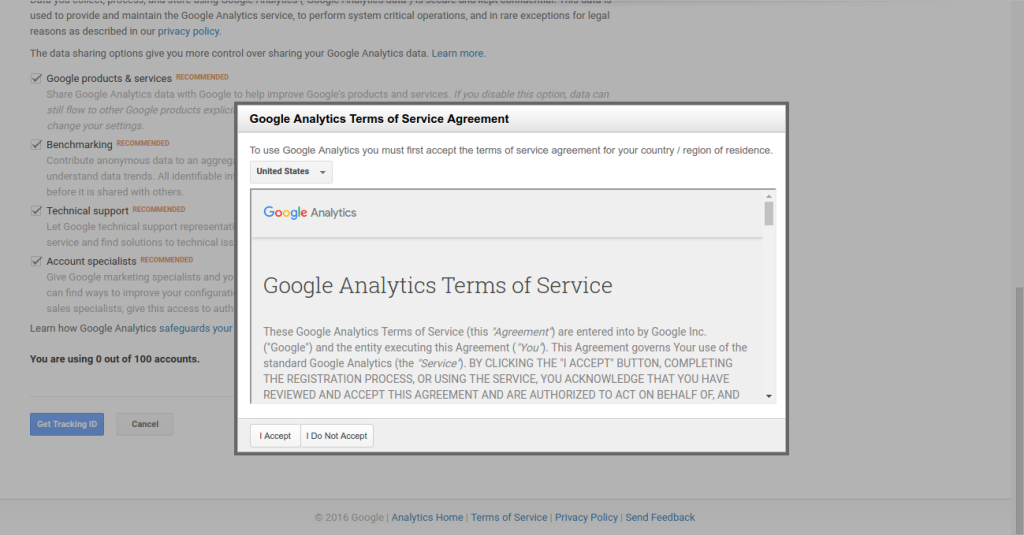Toggle the Benchmarking checkbox
This screenshot has width=1024, height=535.
(36, 144)
